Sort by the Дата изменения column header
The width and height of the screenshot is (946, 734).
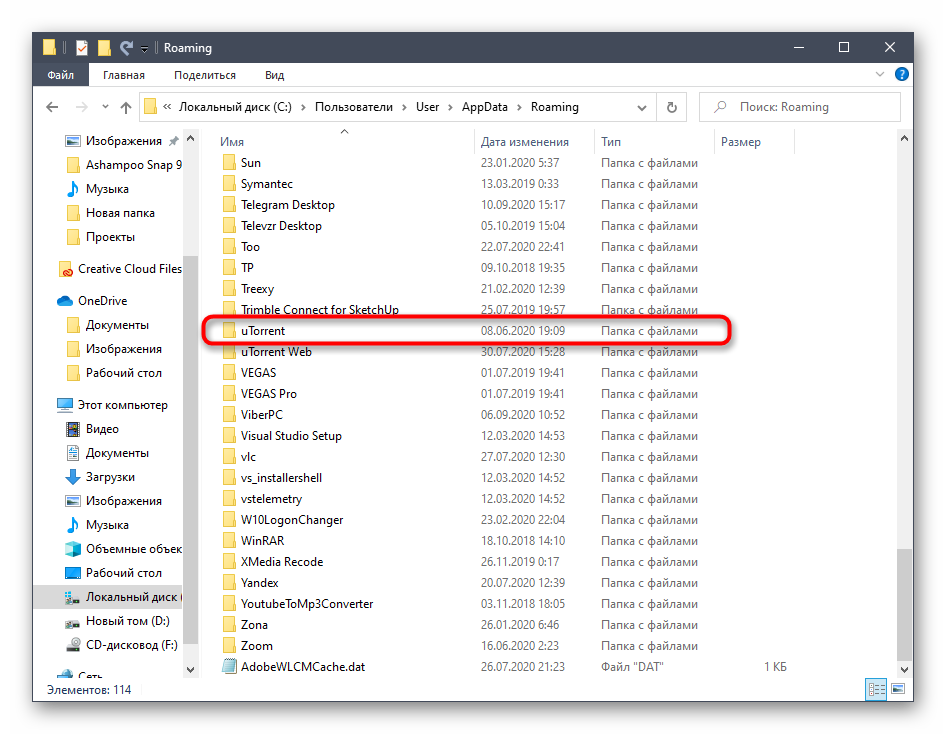click(x=524, y=142)
